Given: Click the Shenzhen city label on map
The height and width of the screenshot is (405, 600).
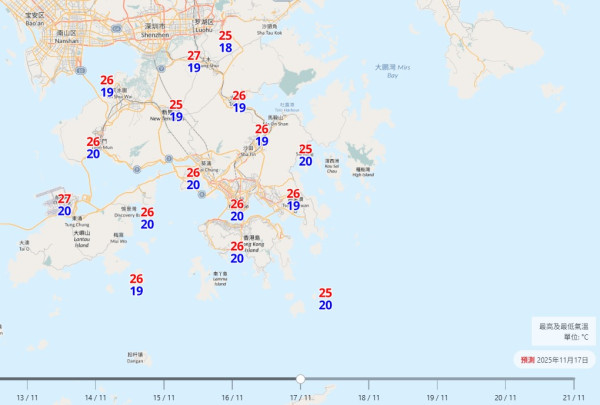Looking at the screenshot, I should pos(155,29).
